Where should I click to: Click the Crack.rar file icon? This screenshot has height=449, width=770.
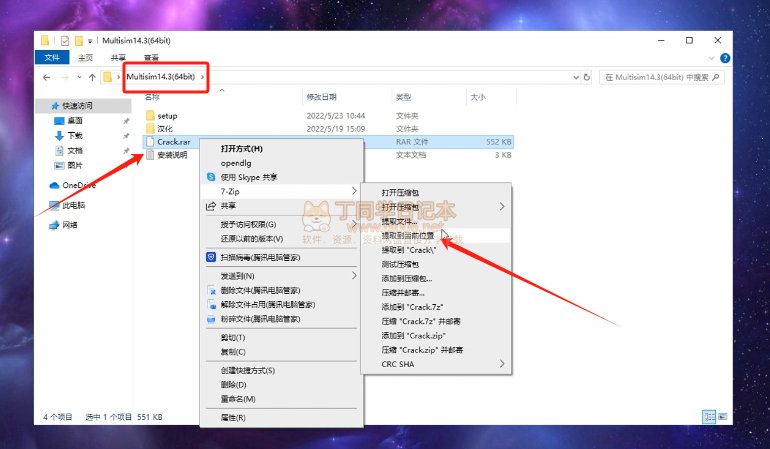click(x=150, y=141)
